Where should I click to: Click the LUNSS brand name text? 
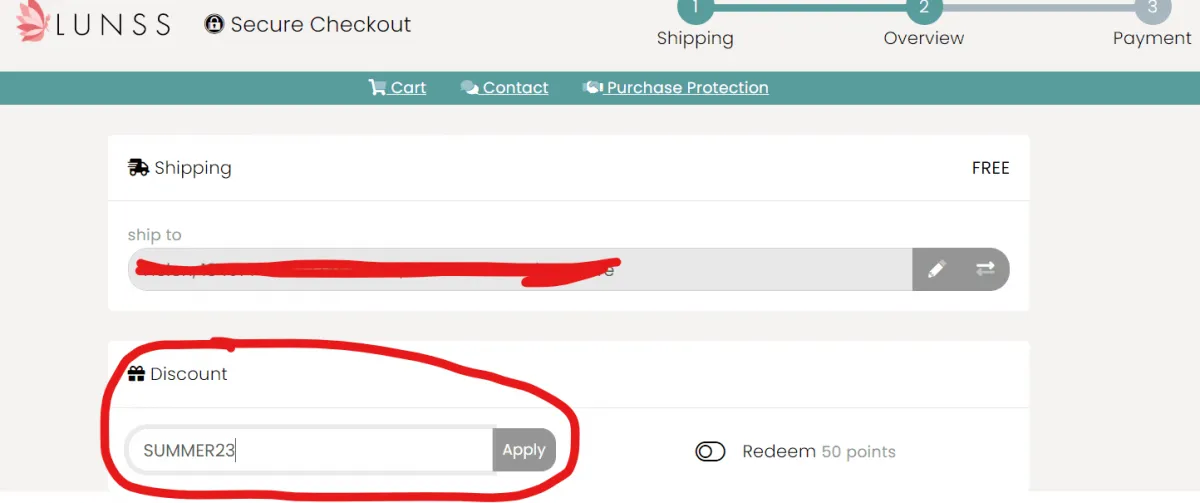tap(113, 25)
